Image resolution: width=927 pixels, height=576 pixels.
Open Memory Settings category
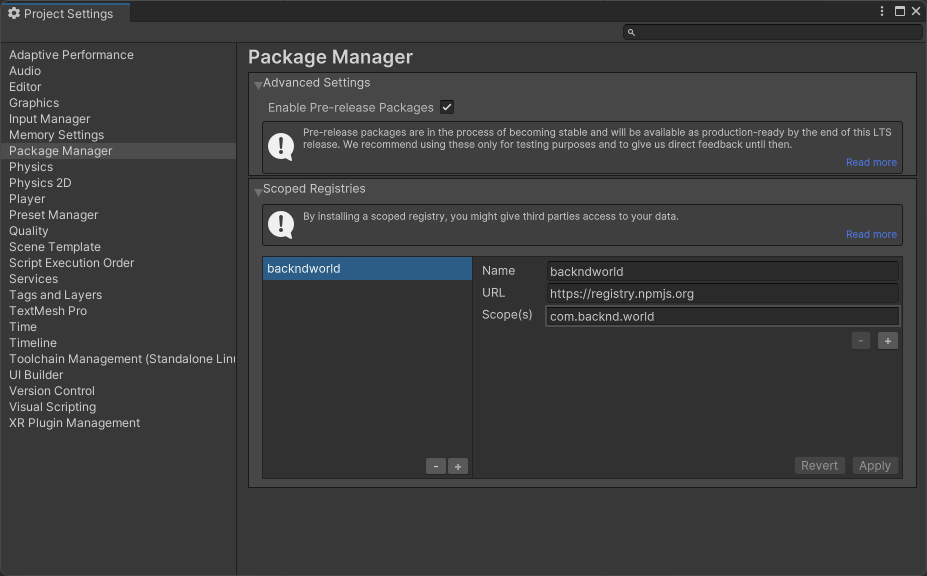118,135
